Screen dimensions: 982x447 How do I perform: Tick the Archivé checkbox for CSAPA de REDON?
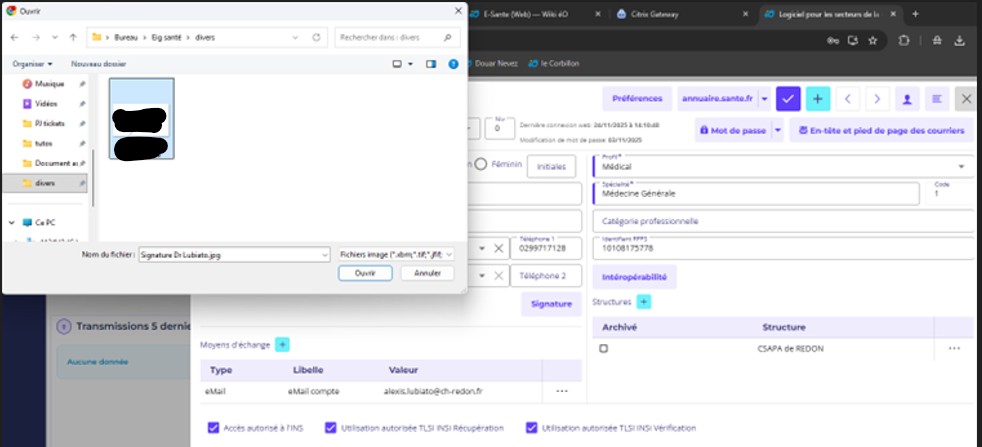click(603, 348)
